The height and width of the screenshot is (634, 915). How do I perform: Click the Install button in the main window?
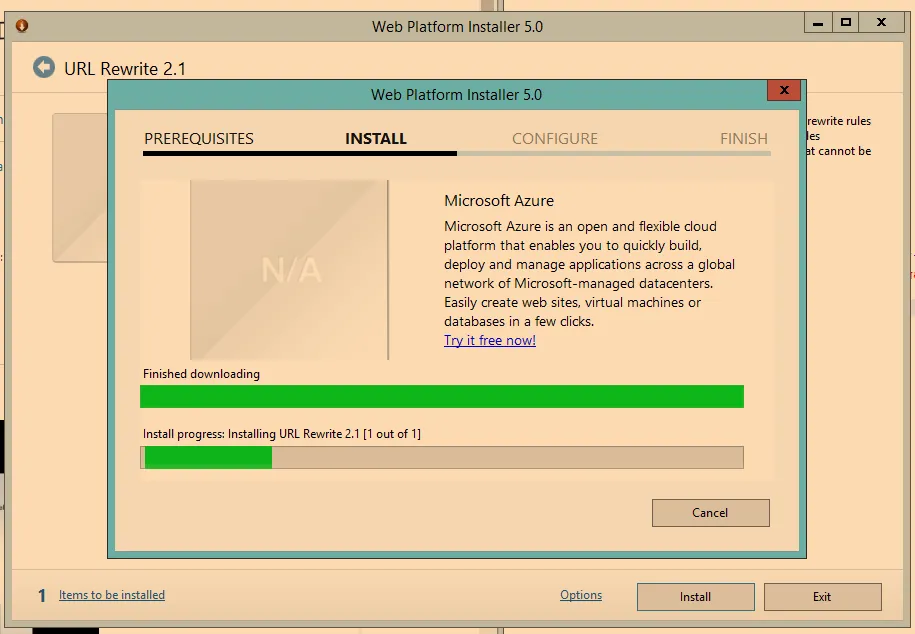(x=696, y=597)
